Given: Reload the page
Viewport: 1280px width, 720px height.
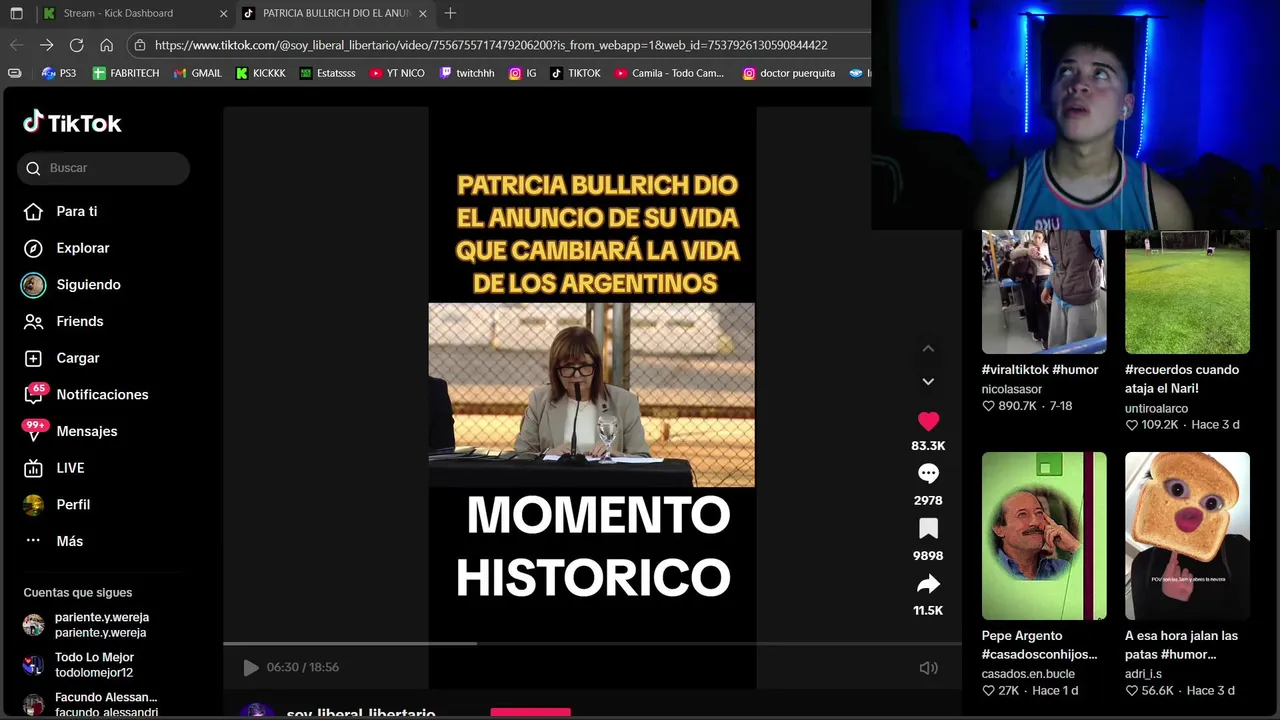Looking at the screenshot, I should click(76, 45).
